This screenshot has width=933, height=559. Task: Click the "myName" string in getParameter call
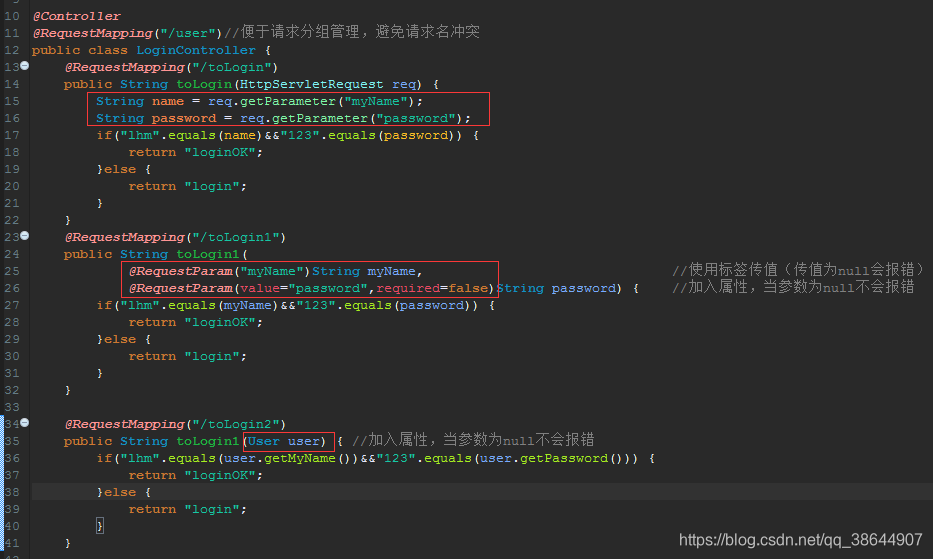[x=379, y=101]
